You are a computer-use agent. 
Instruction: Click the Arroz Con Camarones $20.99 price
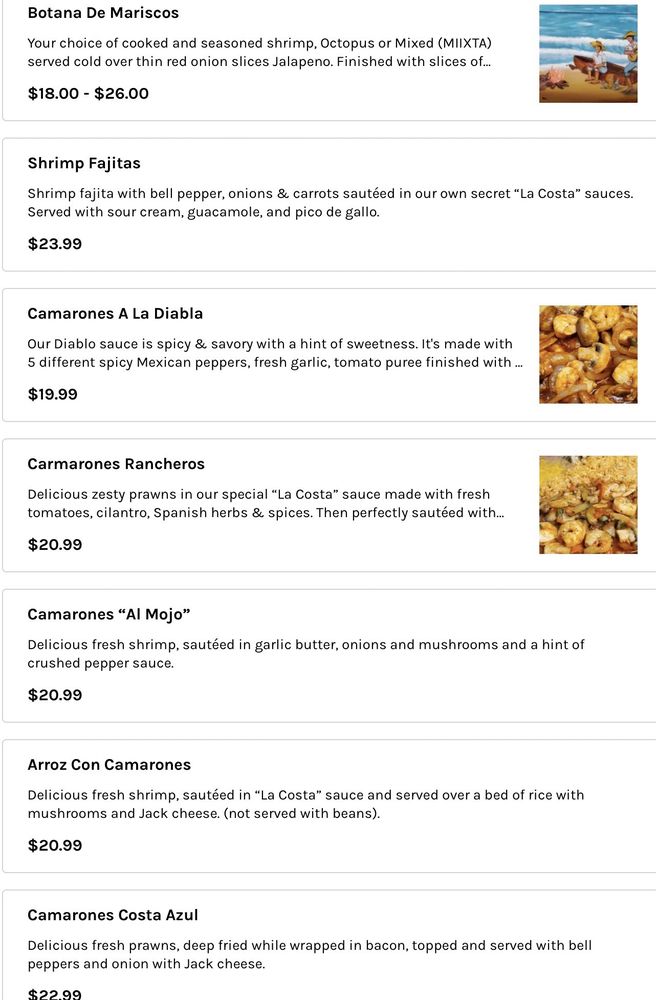click(55, 846)
